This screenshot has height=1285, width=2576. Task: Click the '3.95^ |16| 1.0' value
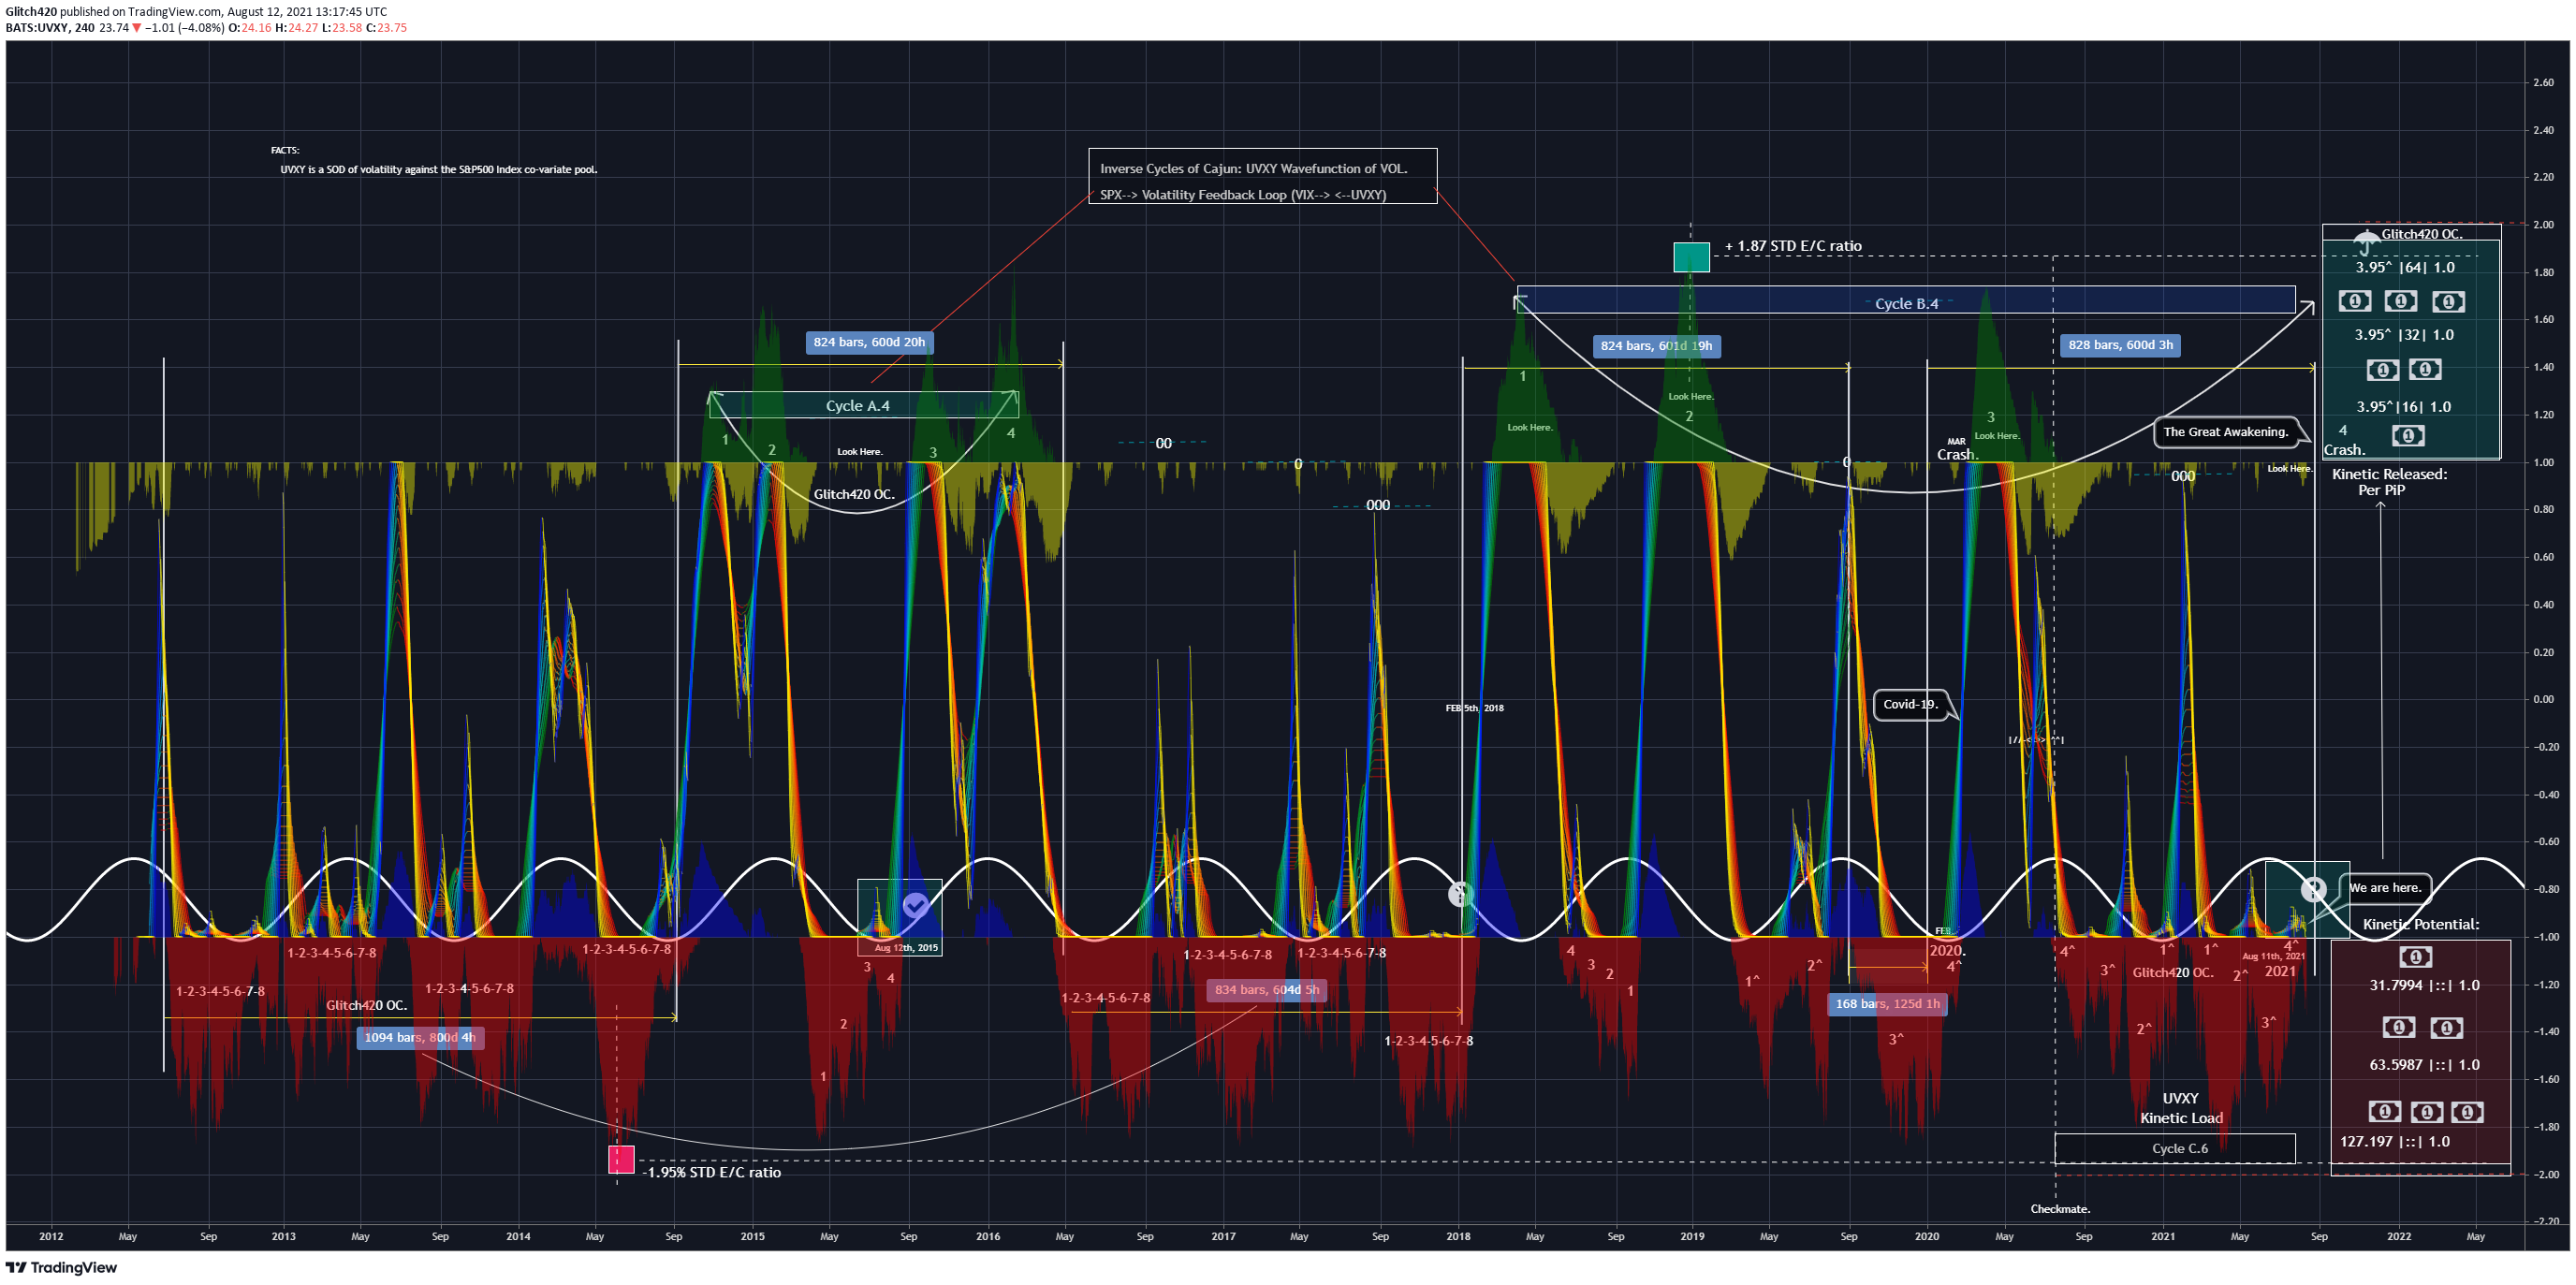(2403, 407)
